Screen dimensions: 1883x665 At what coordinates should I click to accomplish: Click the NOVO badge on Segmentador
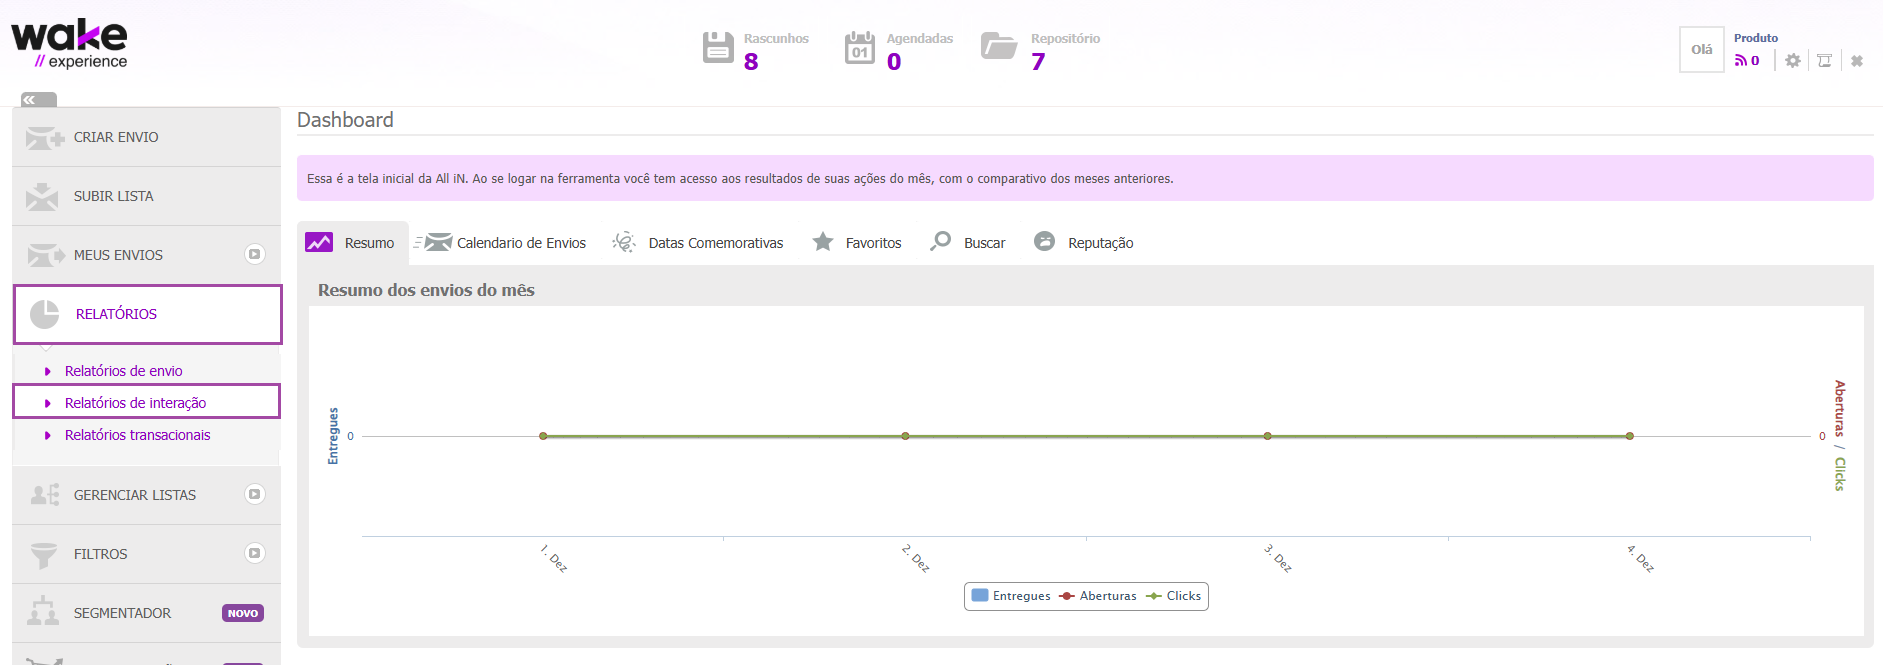(x=243, y=613)
